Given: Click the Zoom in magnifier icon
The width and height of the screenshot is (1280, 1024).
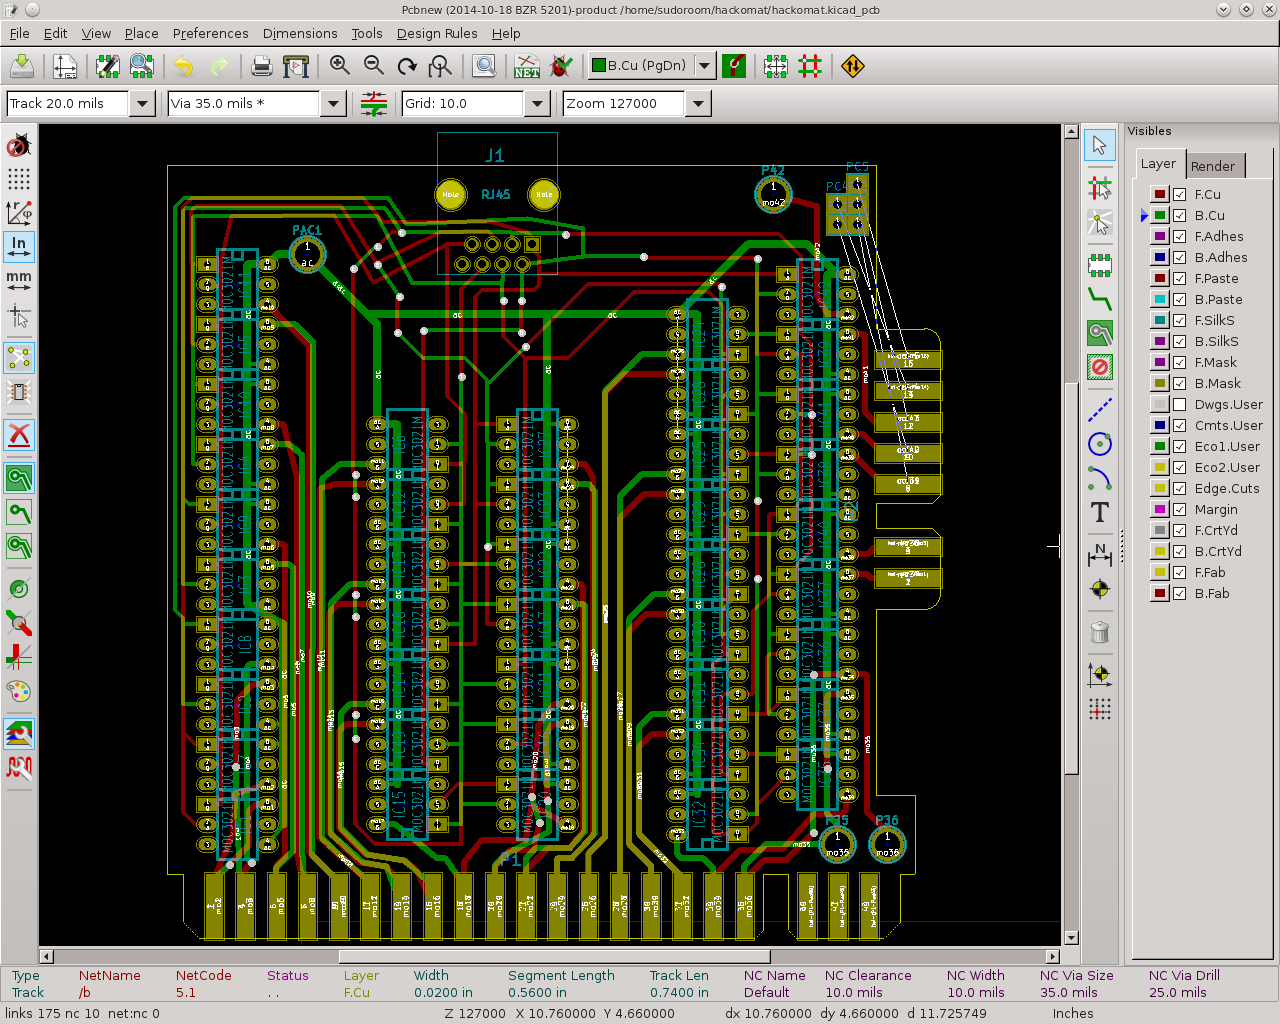Looking at the screenshot, I should tap(340, 66).
